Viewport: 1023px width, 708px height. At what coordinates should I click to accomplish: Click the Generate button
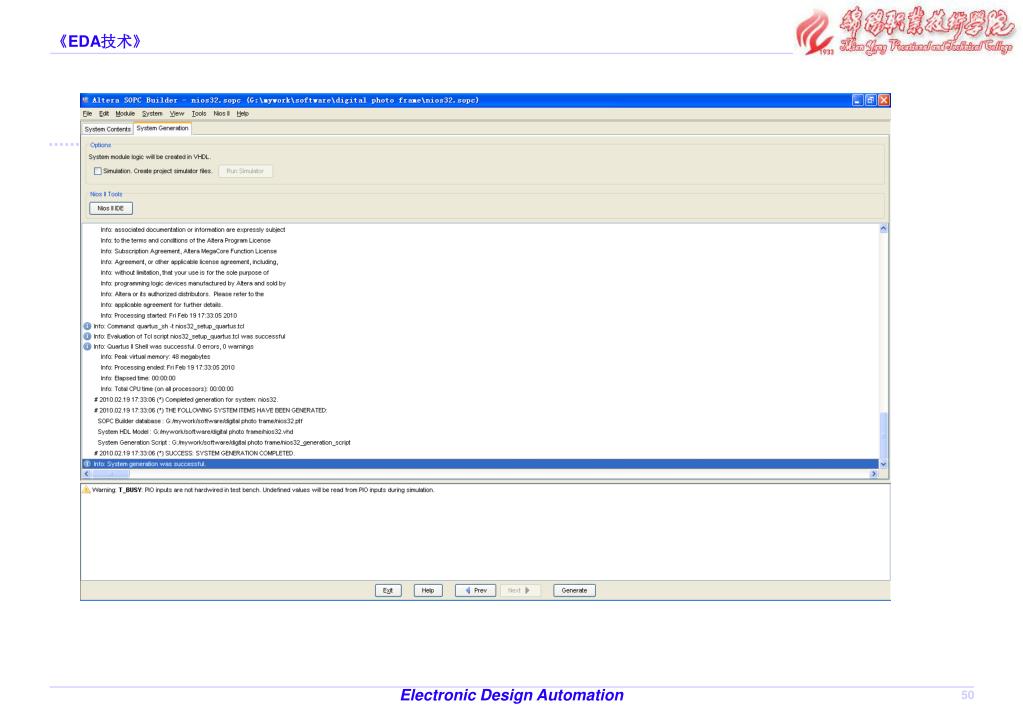pyautogui.click(x=574, y=591)
